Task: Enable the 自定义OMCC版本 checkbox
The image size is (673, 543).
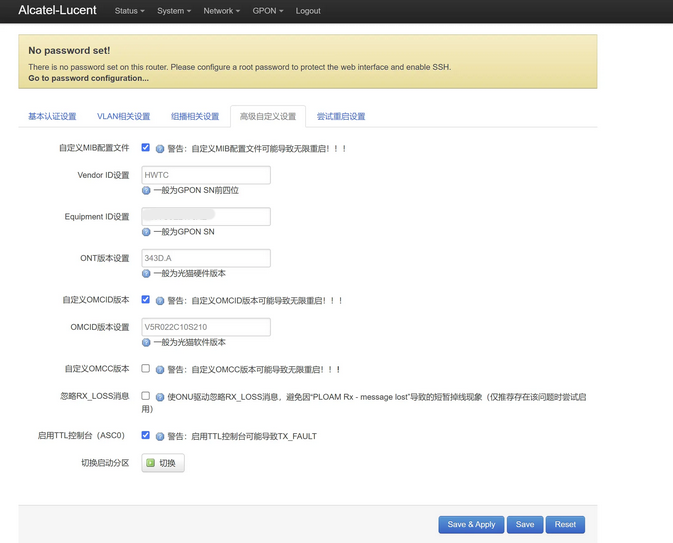Action: 146,368
